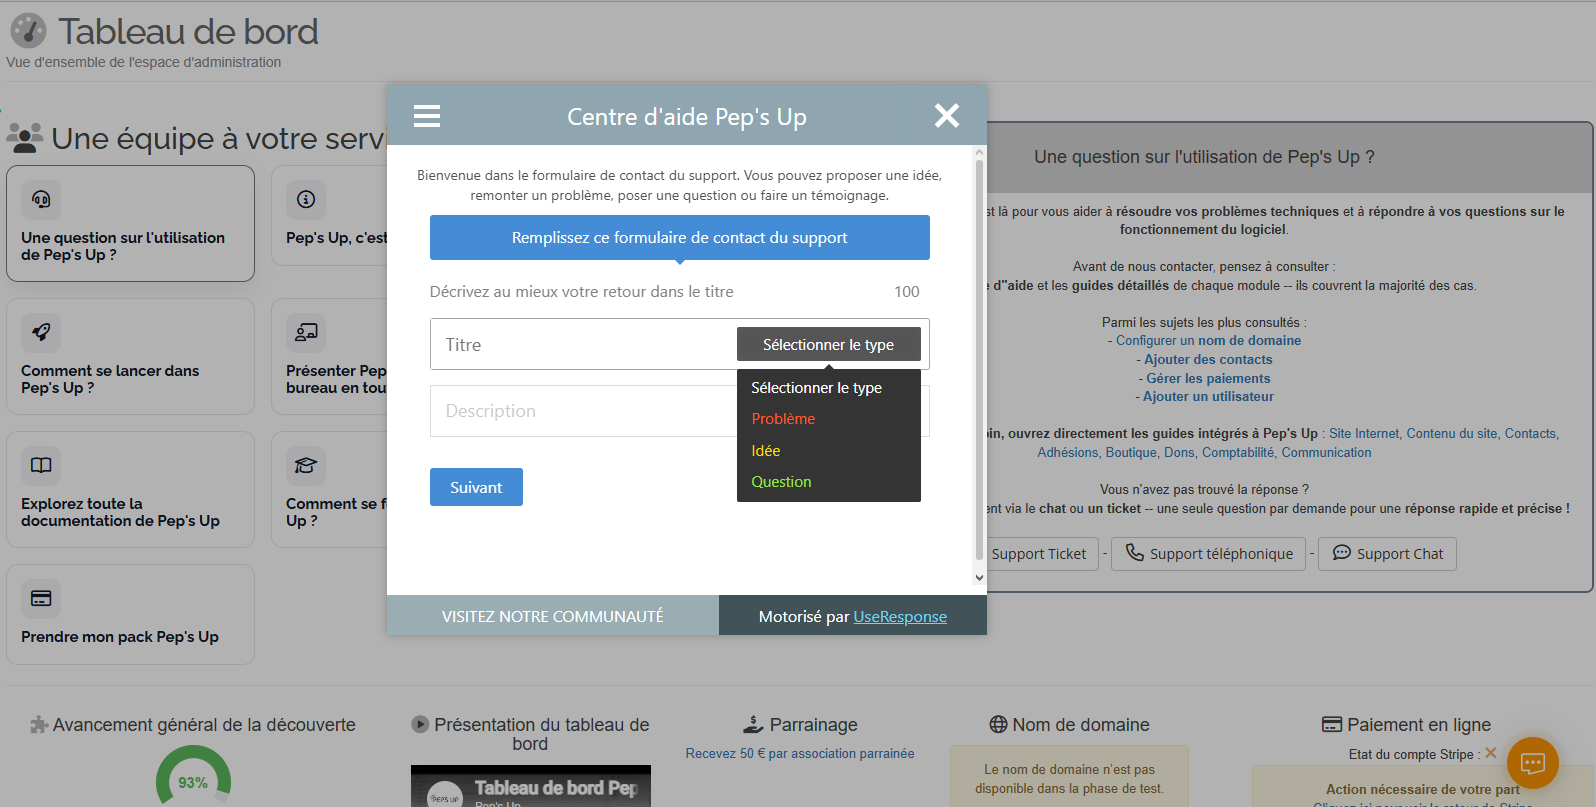Click the headset icon for usage questions

[x=41, y=199]
